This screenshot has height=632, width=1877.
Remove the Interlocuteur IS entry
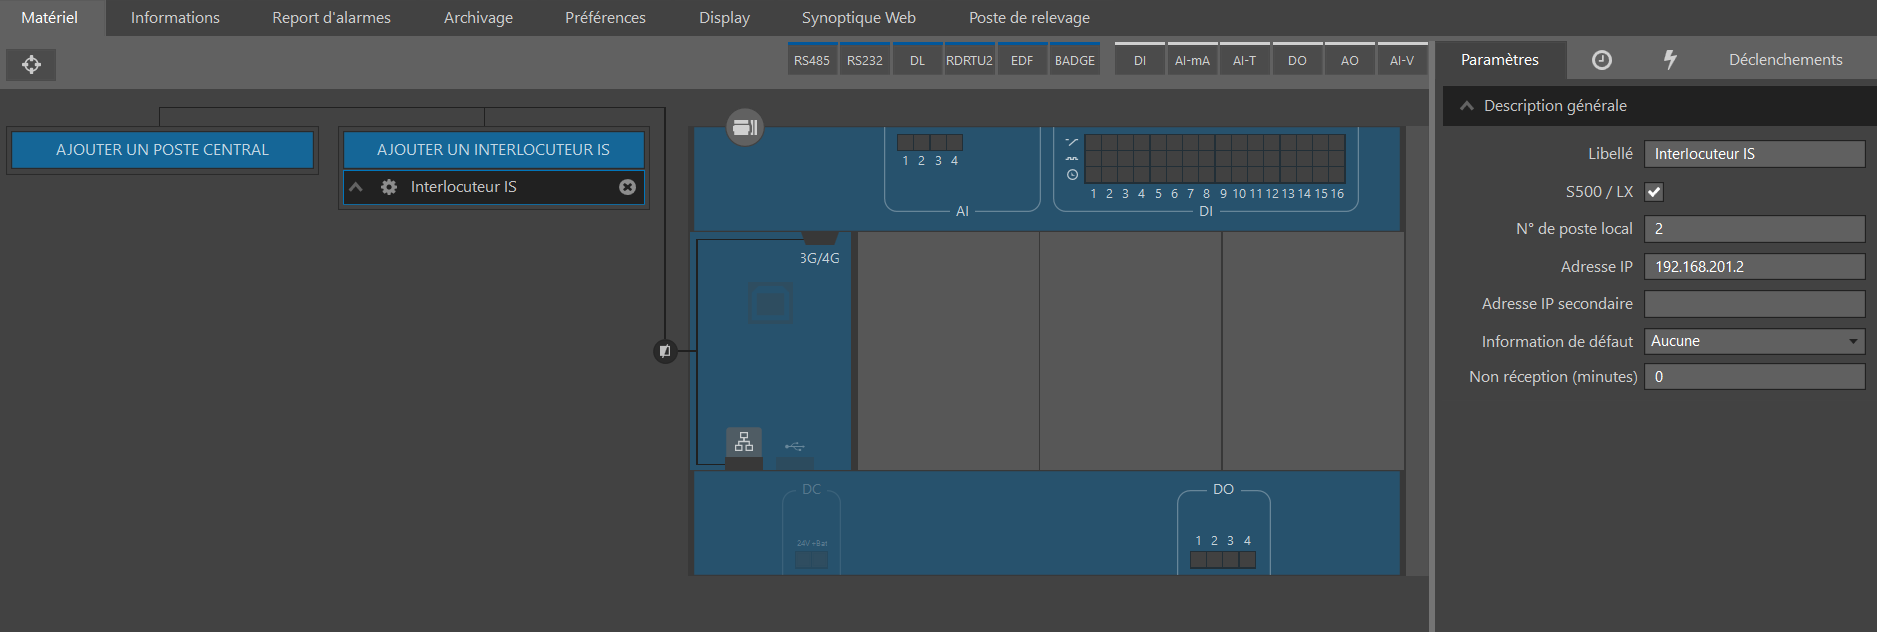pos(627,187)
